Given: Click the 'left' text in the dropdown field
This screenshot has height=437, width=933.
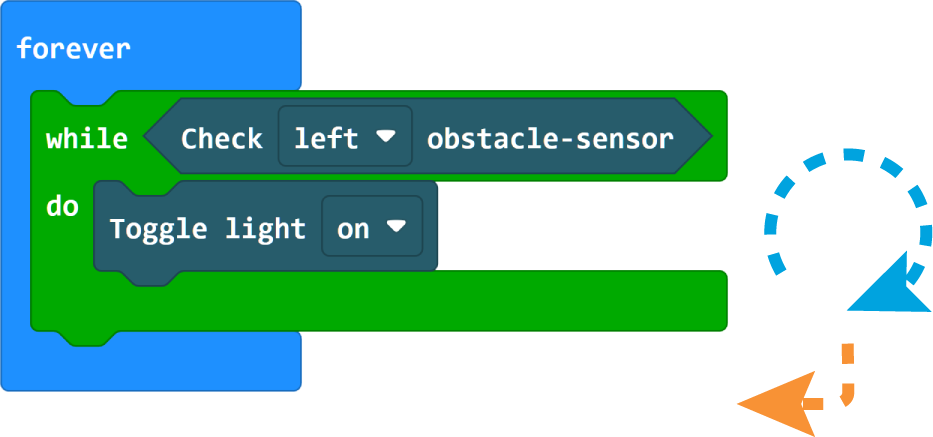Looking at the screenshot, I should coord(327,139).
